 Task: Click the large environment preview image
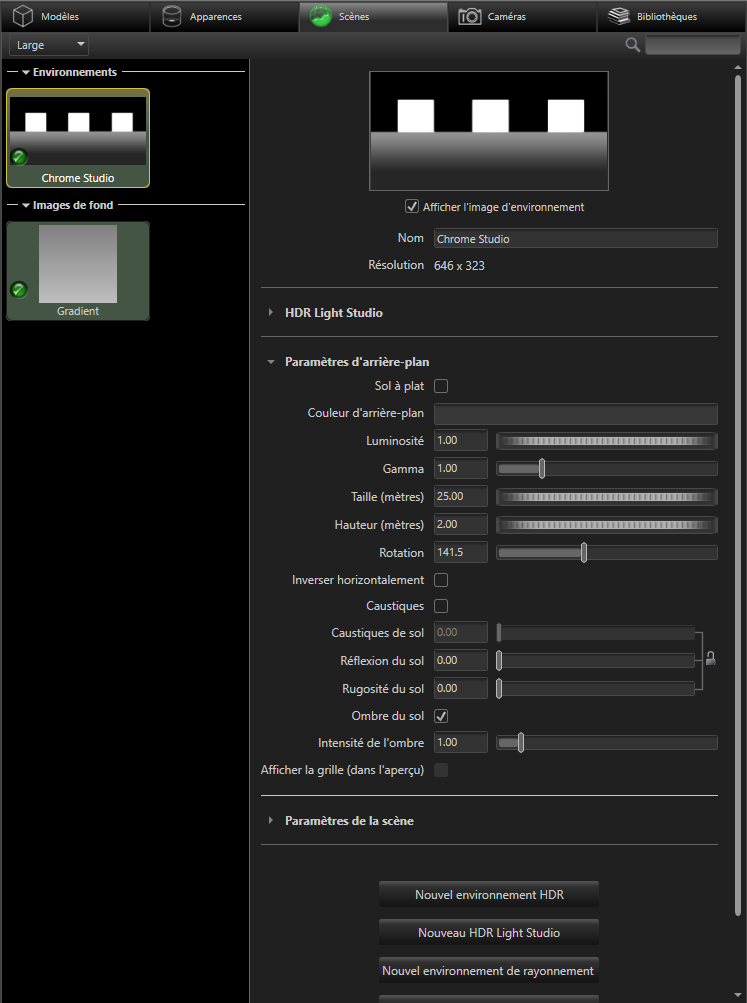pyautogui.click(x=489, y=131)
